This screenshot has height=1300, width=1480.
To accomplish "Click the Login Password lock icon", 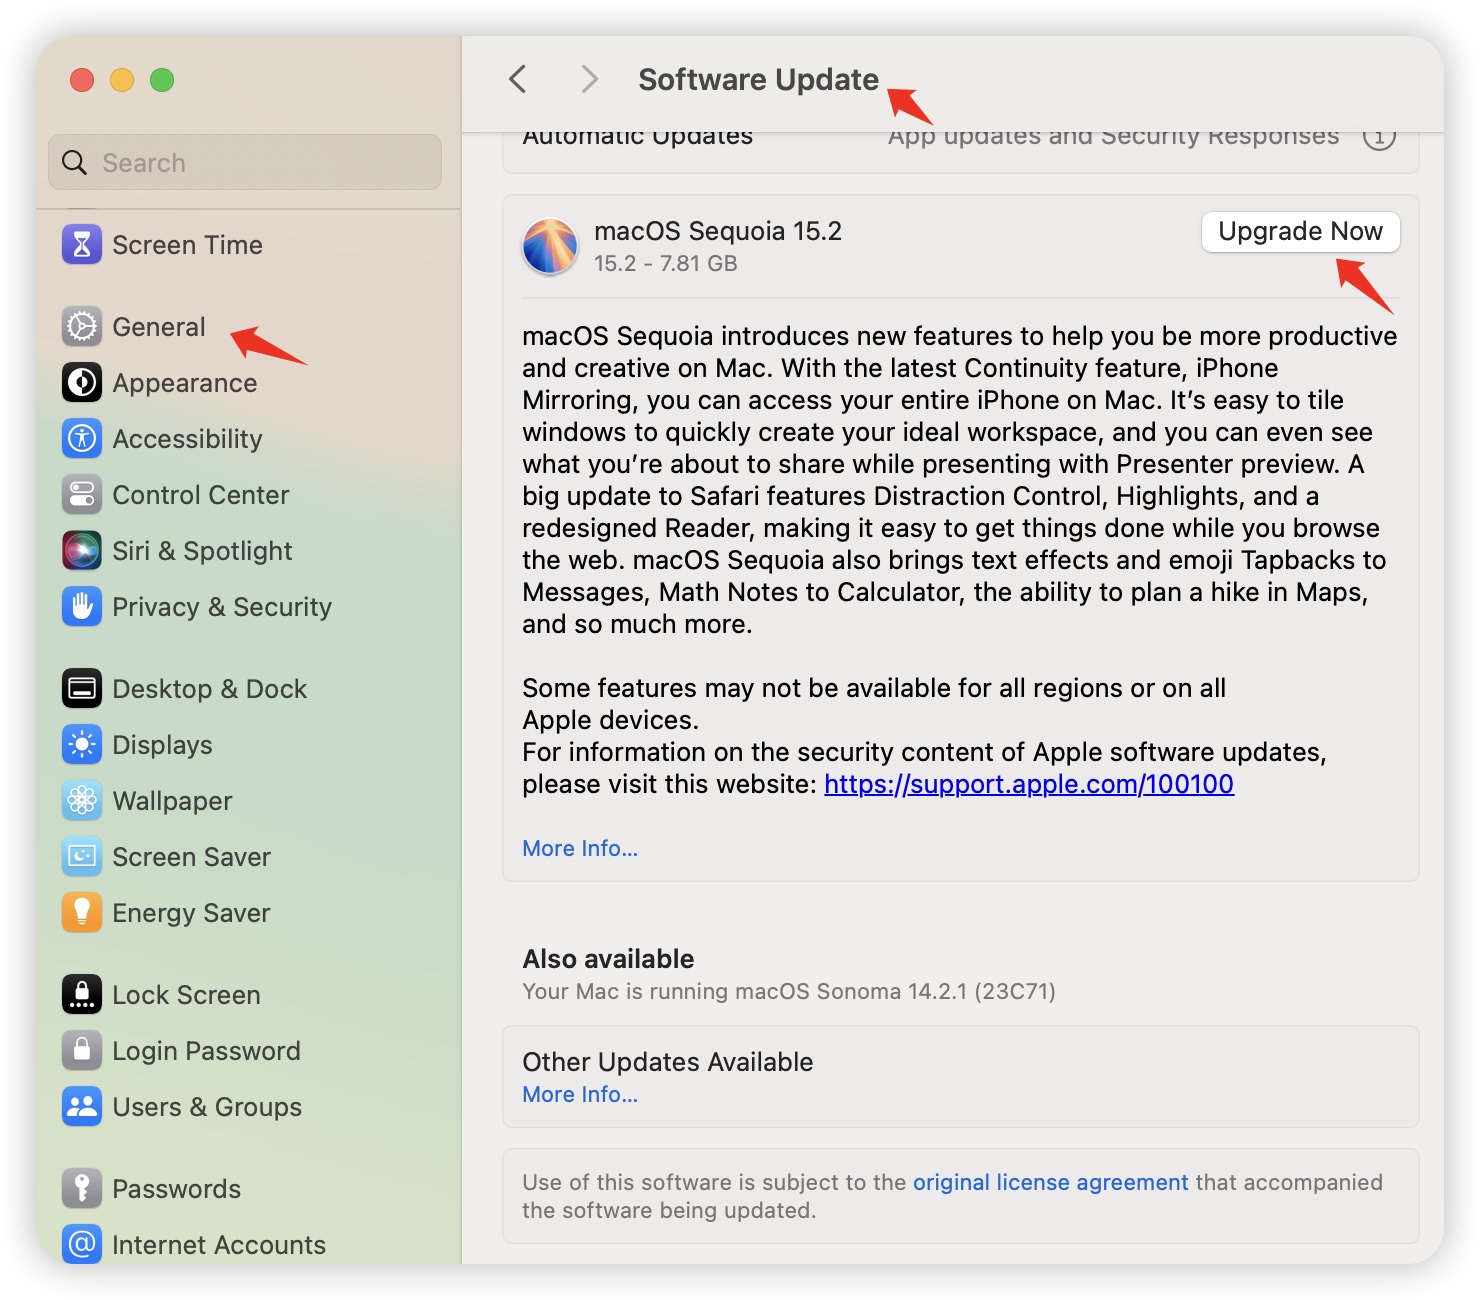I will tap(82, 1051).
